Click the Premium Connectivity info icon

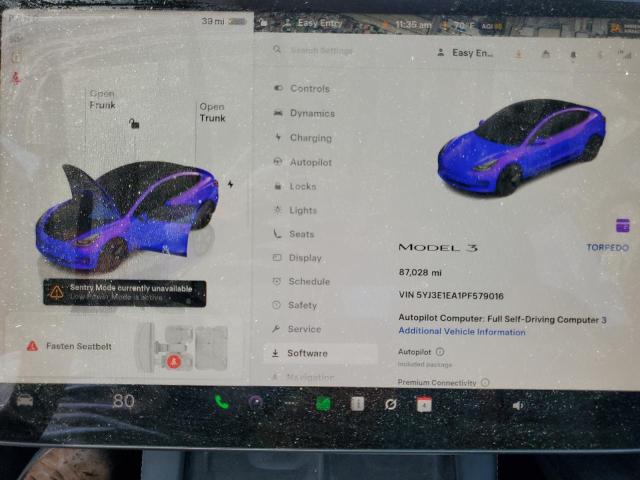[485, 382]
